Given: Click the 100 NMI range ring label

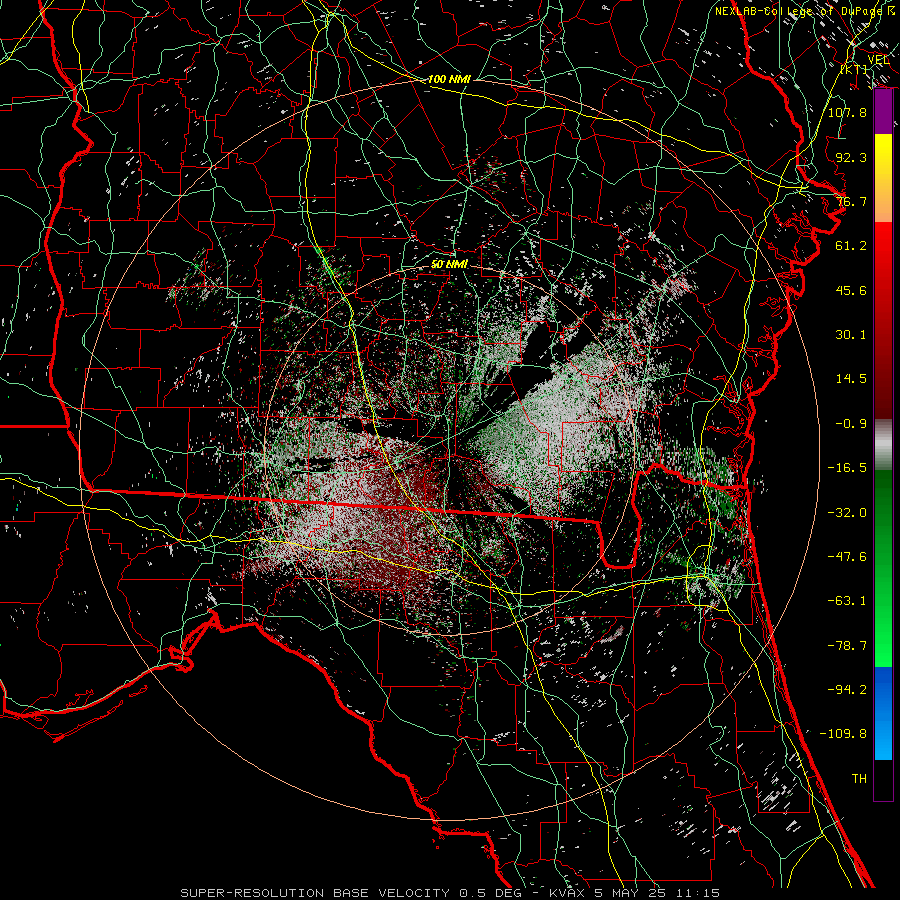Looking at the screenshot, I should pyautogui.click(x=449, y=79).
